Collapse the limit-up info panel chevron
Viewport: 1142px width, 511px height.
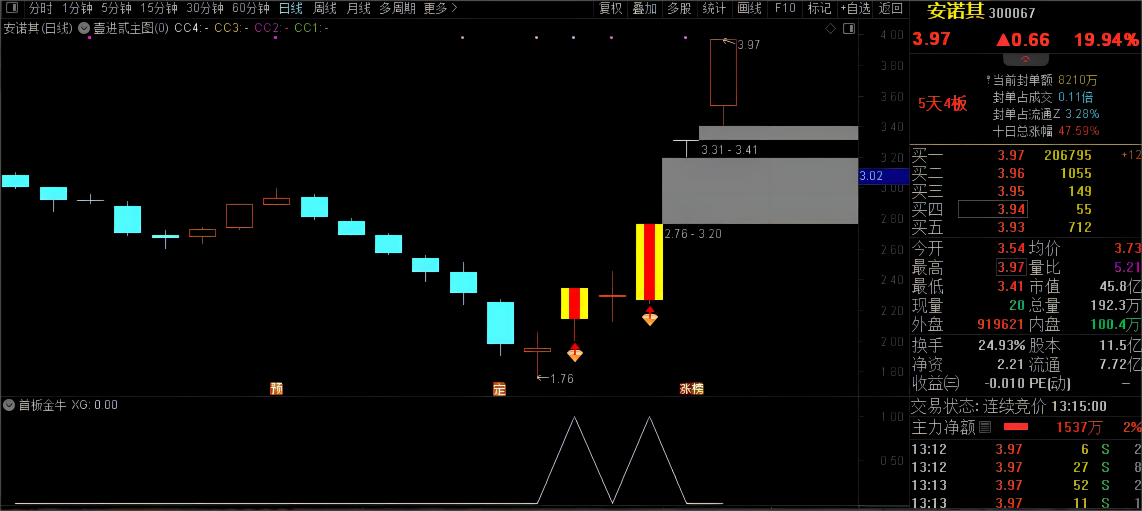click(x=1025, y=59)
